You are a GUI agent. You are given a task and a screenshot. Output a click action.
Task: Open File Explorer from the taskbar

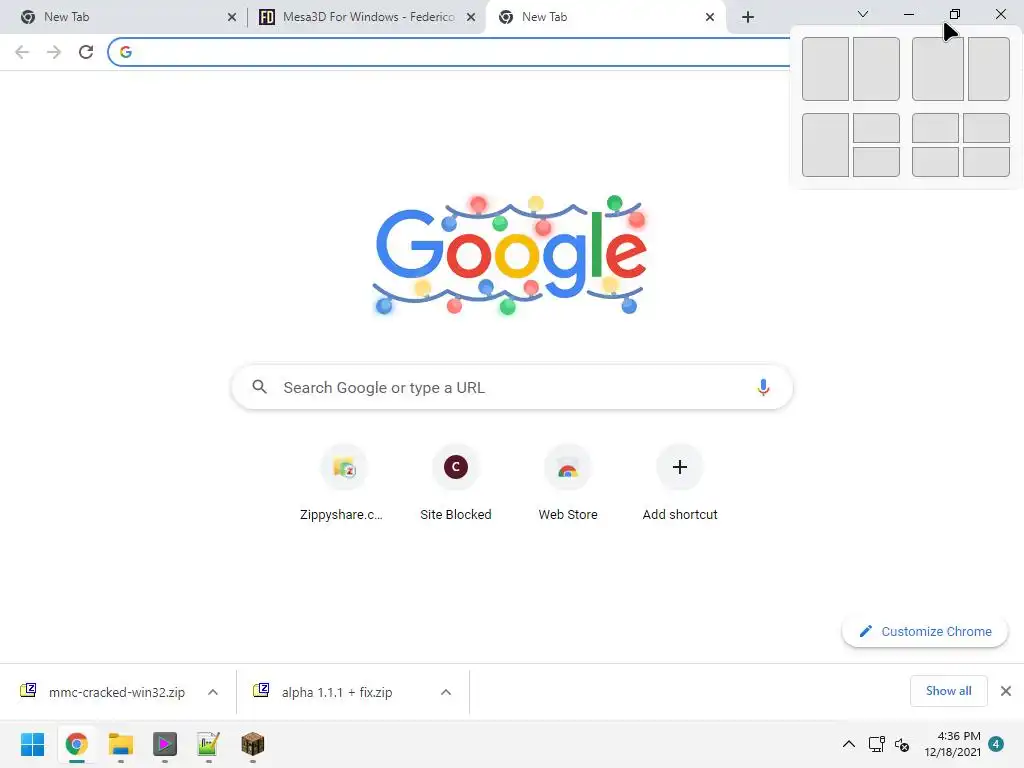point(121,744)
